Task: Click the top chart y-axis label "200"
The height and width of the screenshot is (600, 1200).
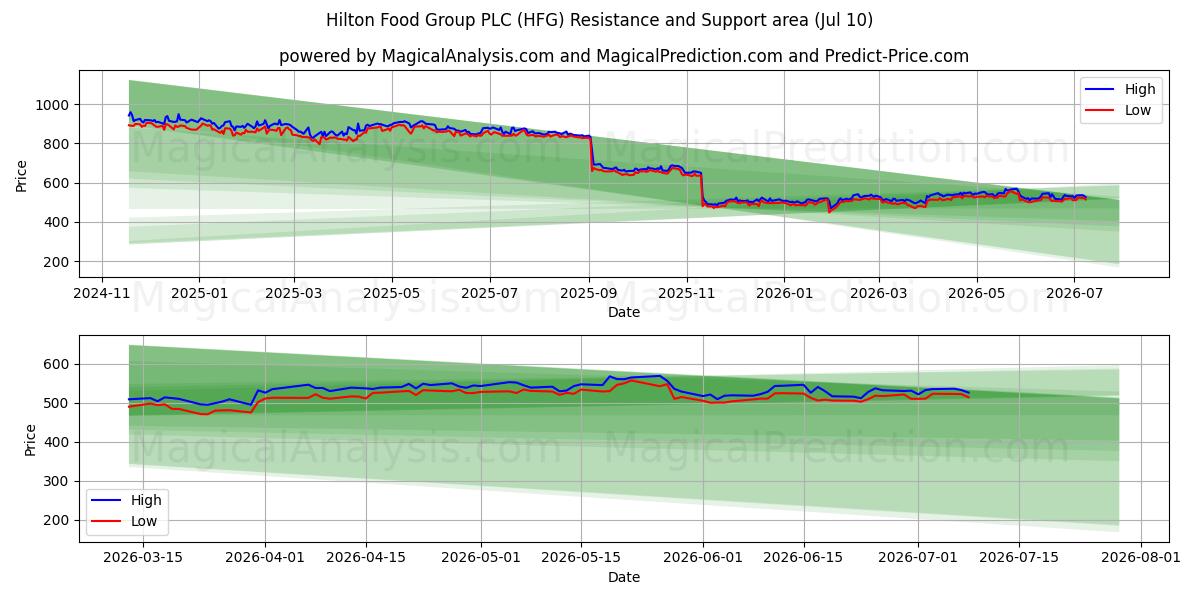Action: tap(55, 262)
